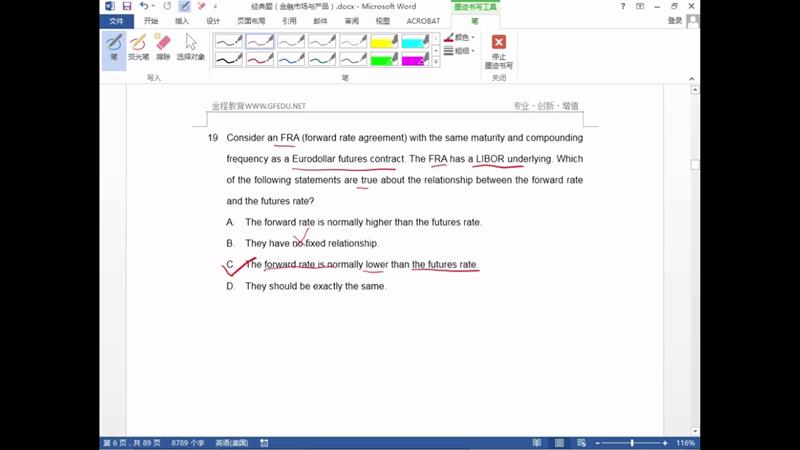This screenshot has height=450, width=800.
Task: Choose the blue pen style, bottom row
Action: pos(291,59)
